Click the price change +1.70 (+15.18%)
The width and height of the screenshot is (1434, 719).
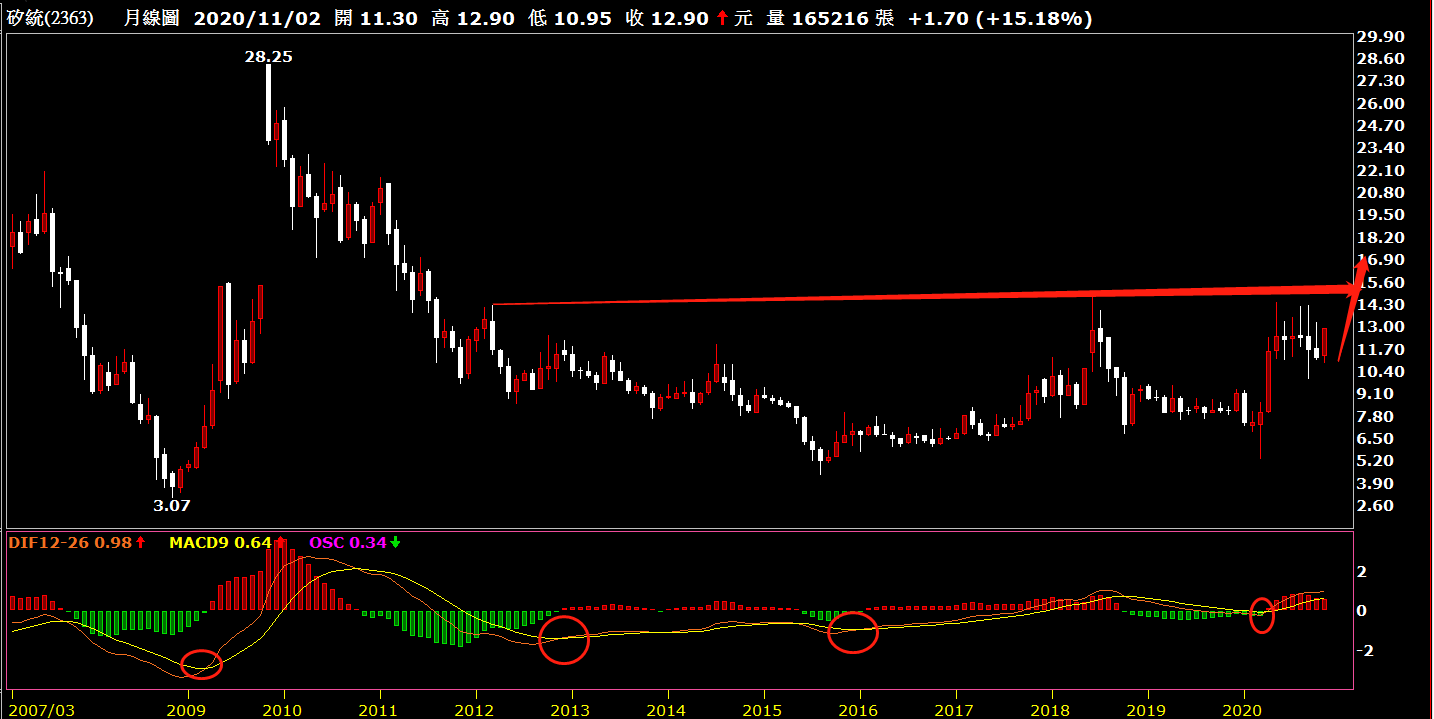tap(1000, 18)
